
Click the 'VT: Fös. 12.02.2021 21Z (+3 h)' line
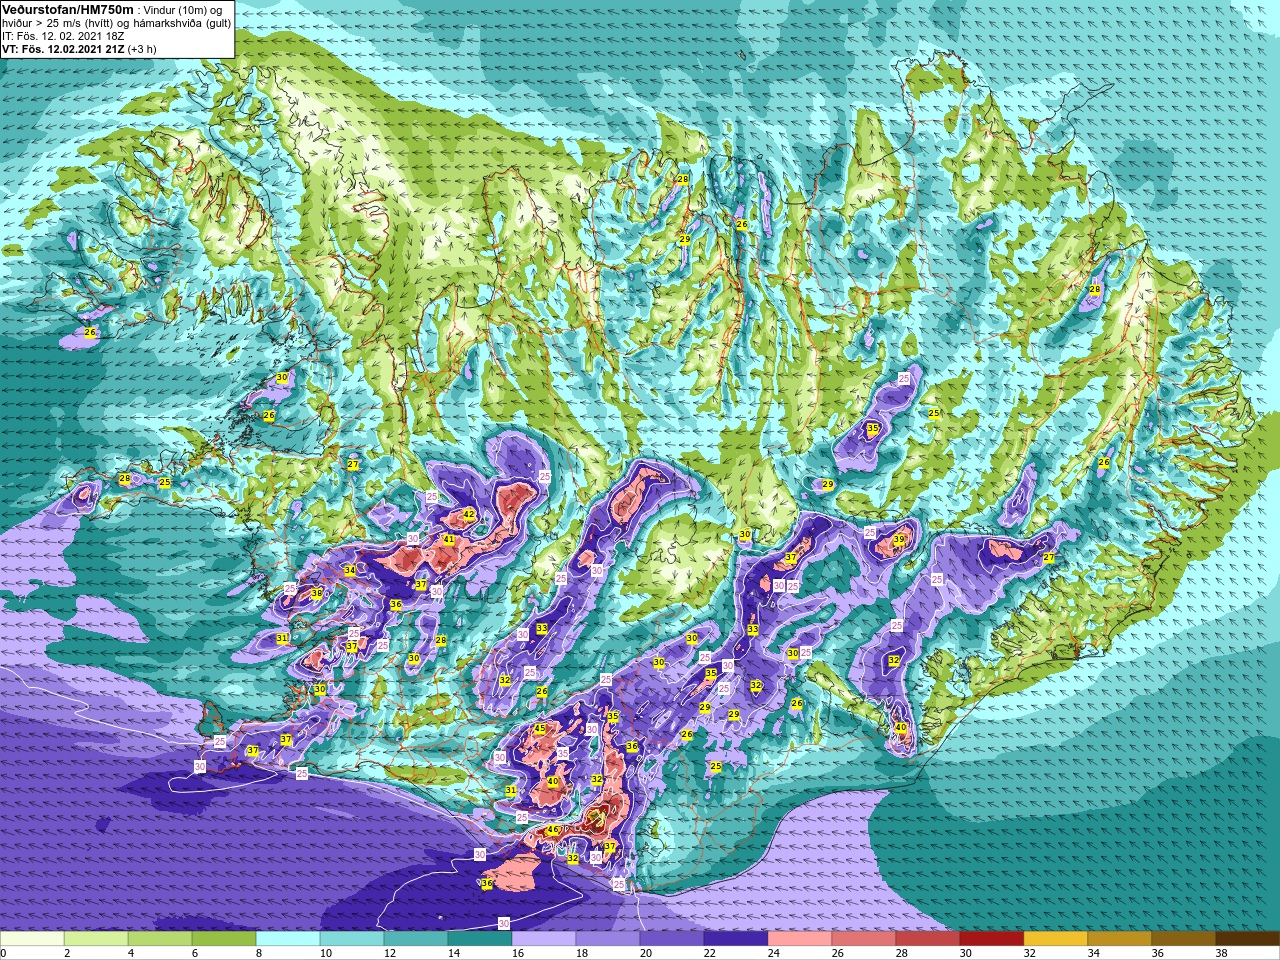point(79,49)
